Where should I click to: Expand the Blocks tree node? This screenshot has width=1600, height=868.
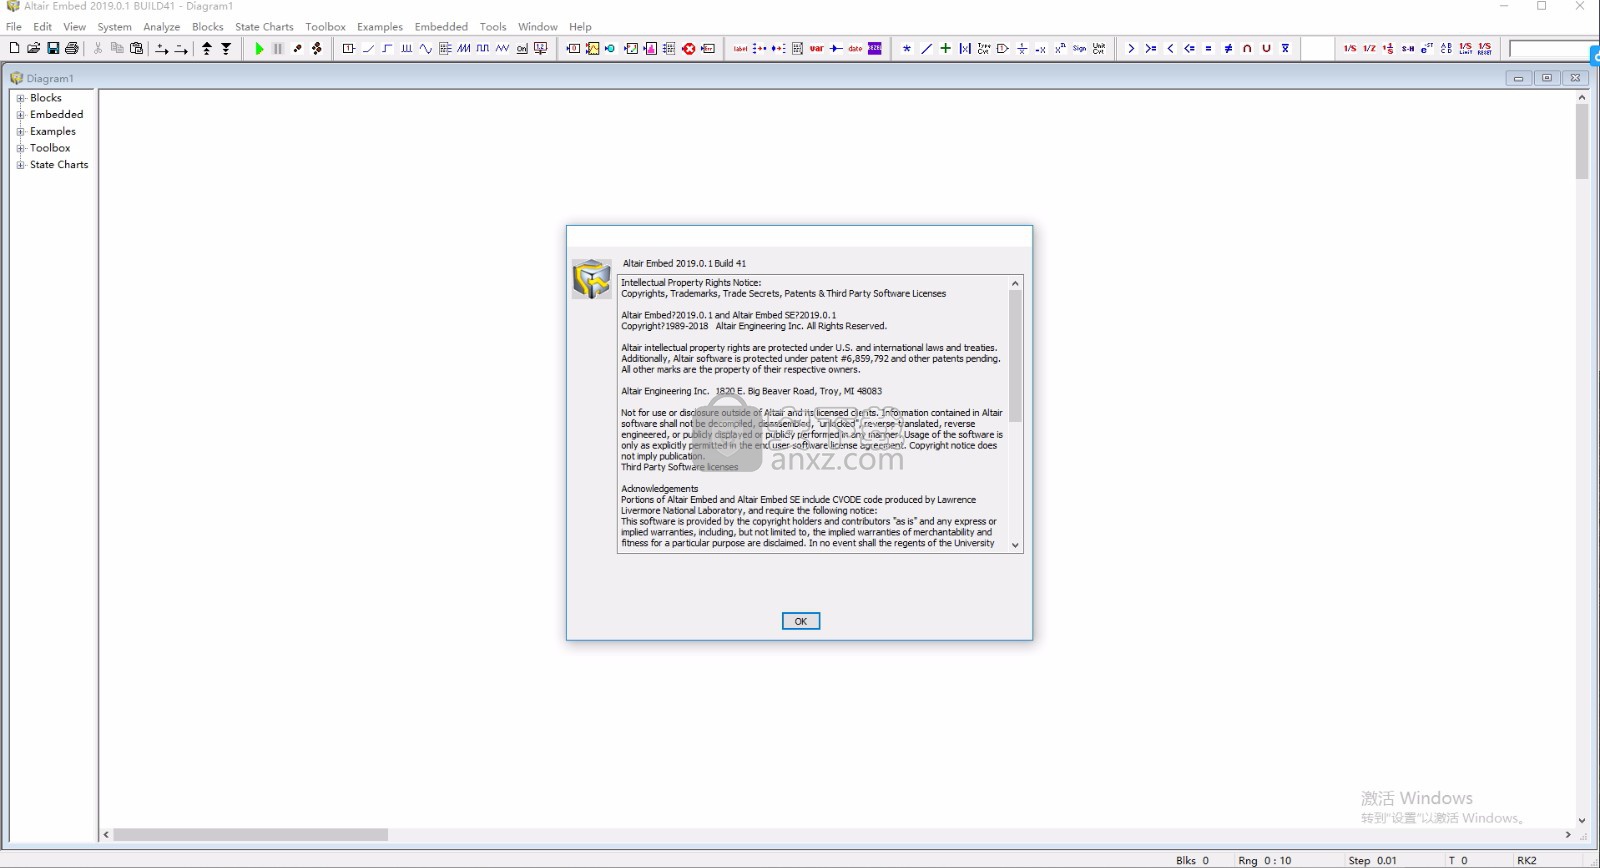[20, 98]
